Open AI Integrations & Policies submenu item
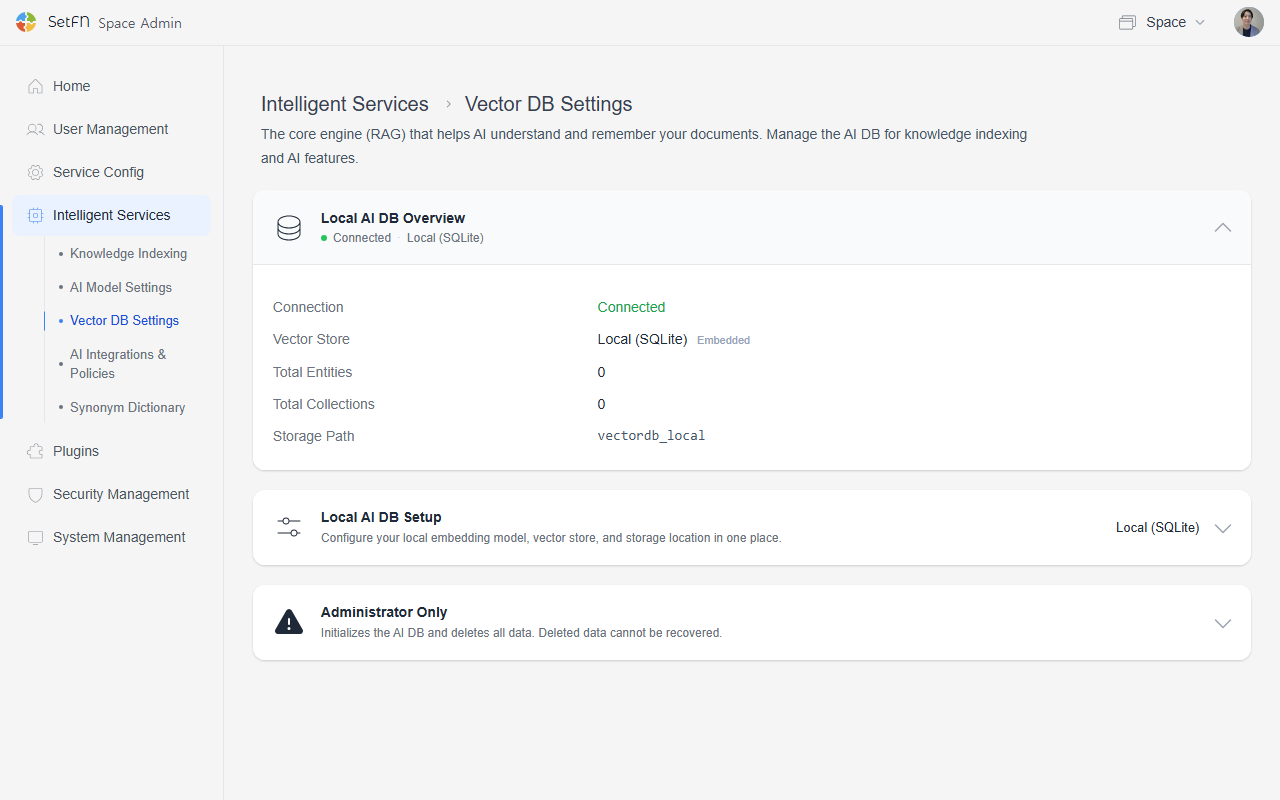 [x=118, y=364]
